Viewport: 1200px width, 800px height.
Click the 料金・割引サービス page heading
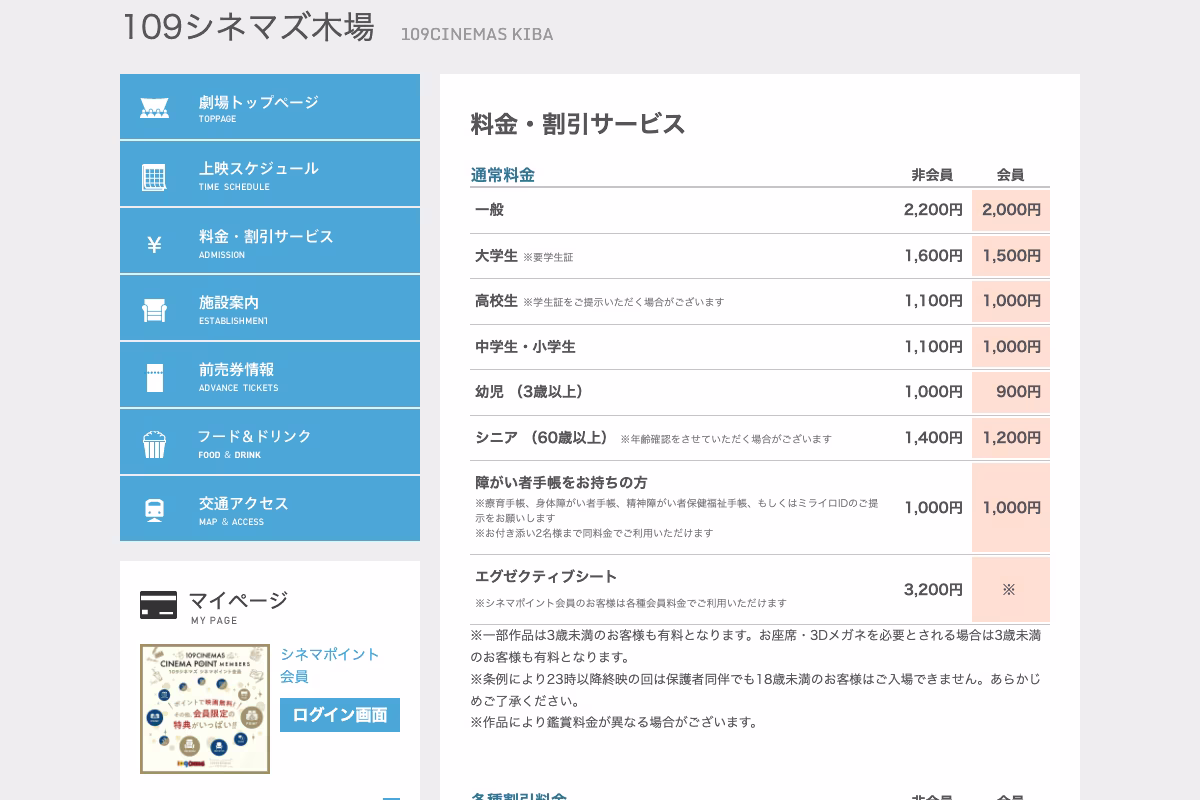coord(578,124)
